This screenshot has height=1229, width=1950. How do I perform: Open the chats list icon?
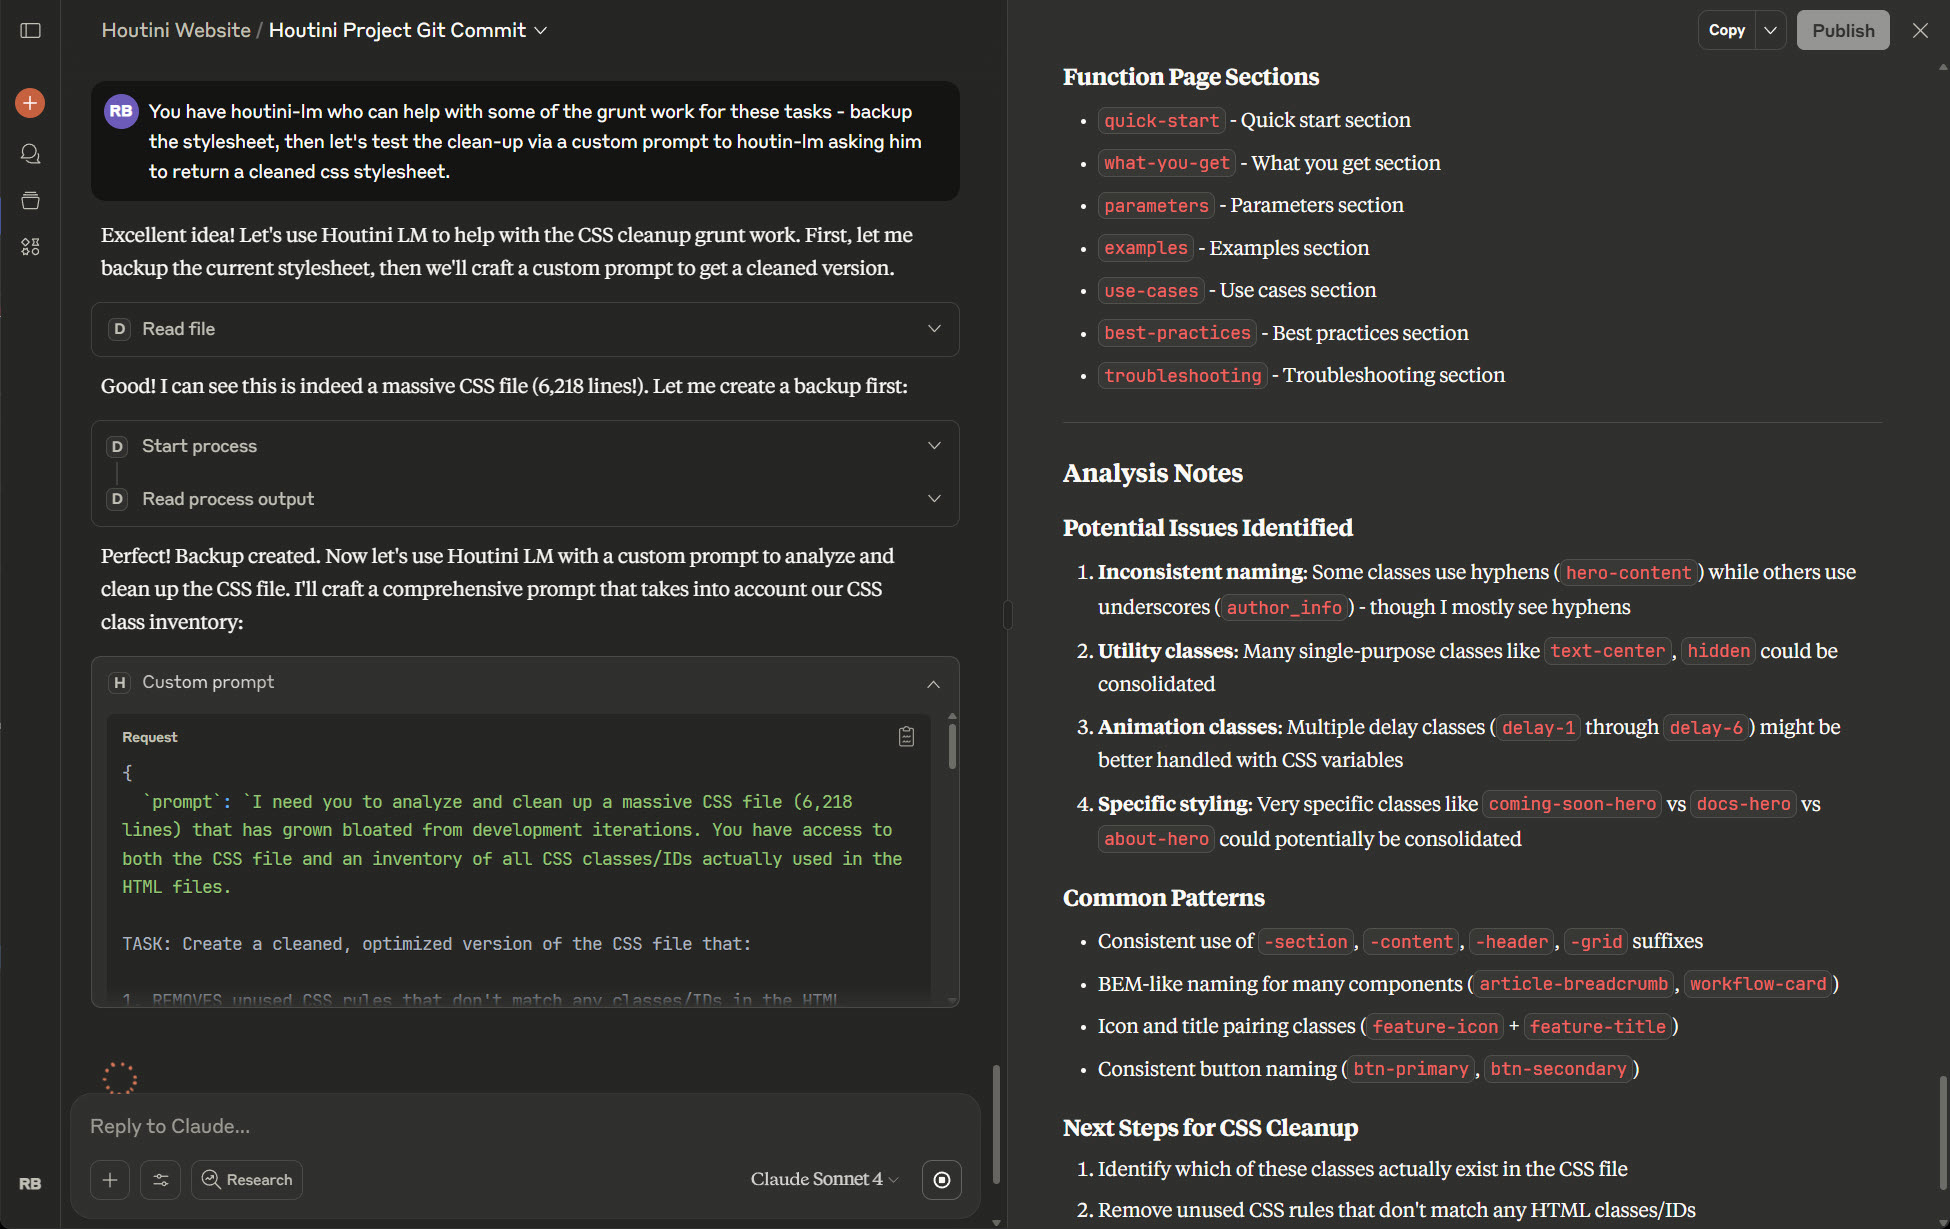pyautogui.click(x=30, y=154)
